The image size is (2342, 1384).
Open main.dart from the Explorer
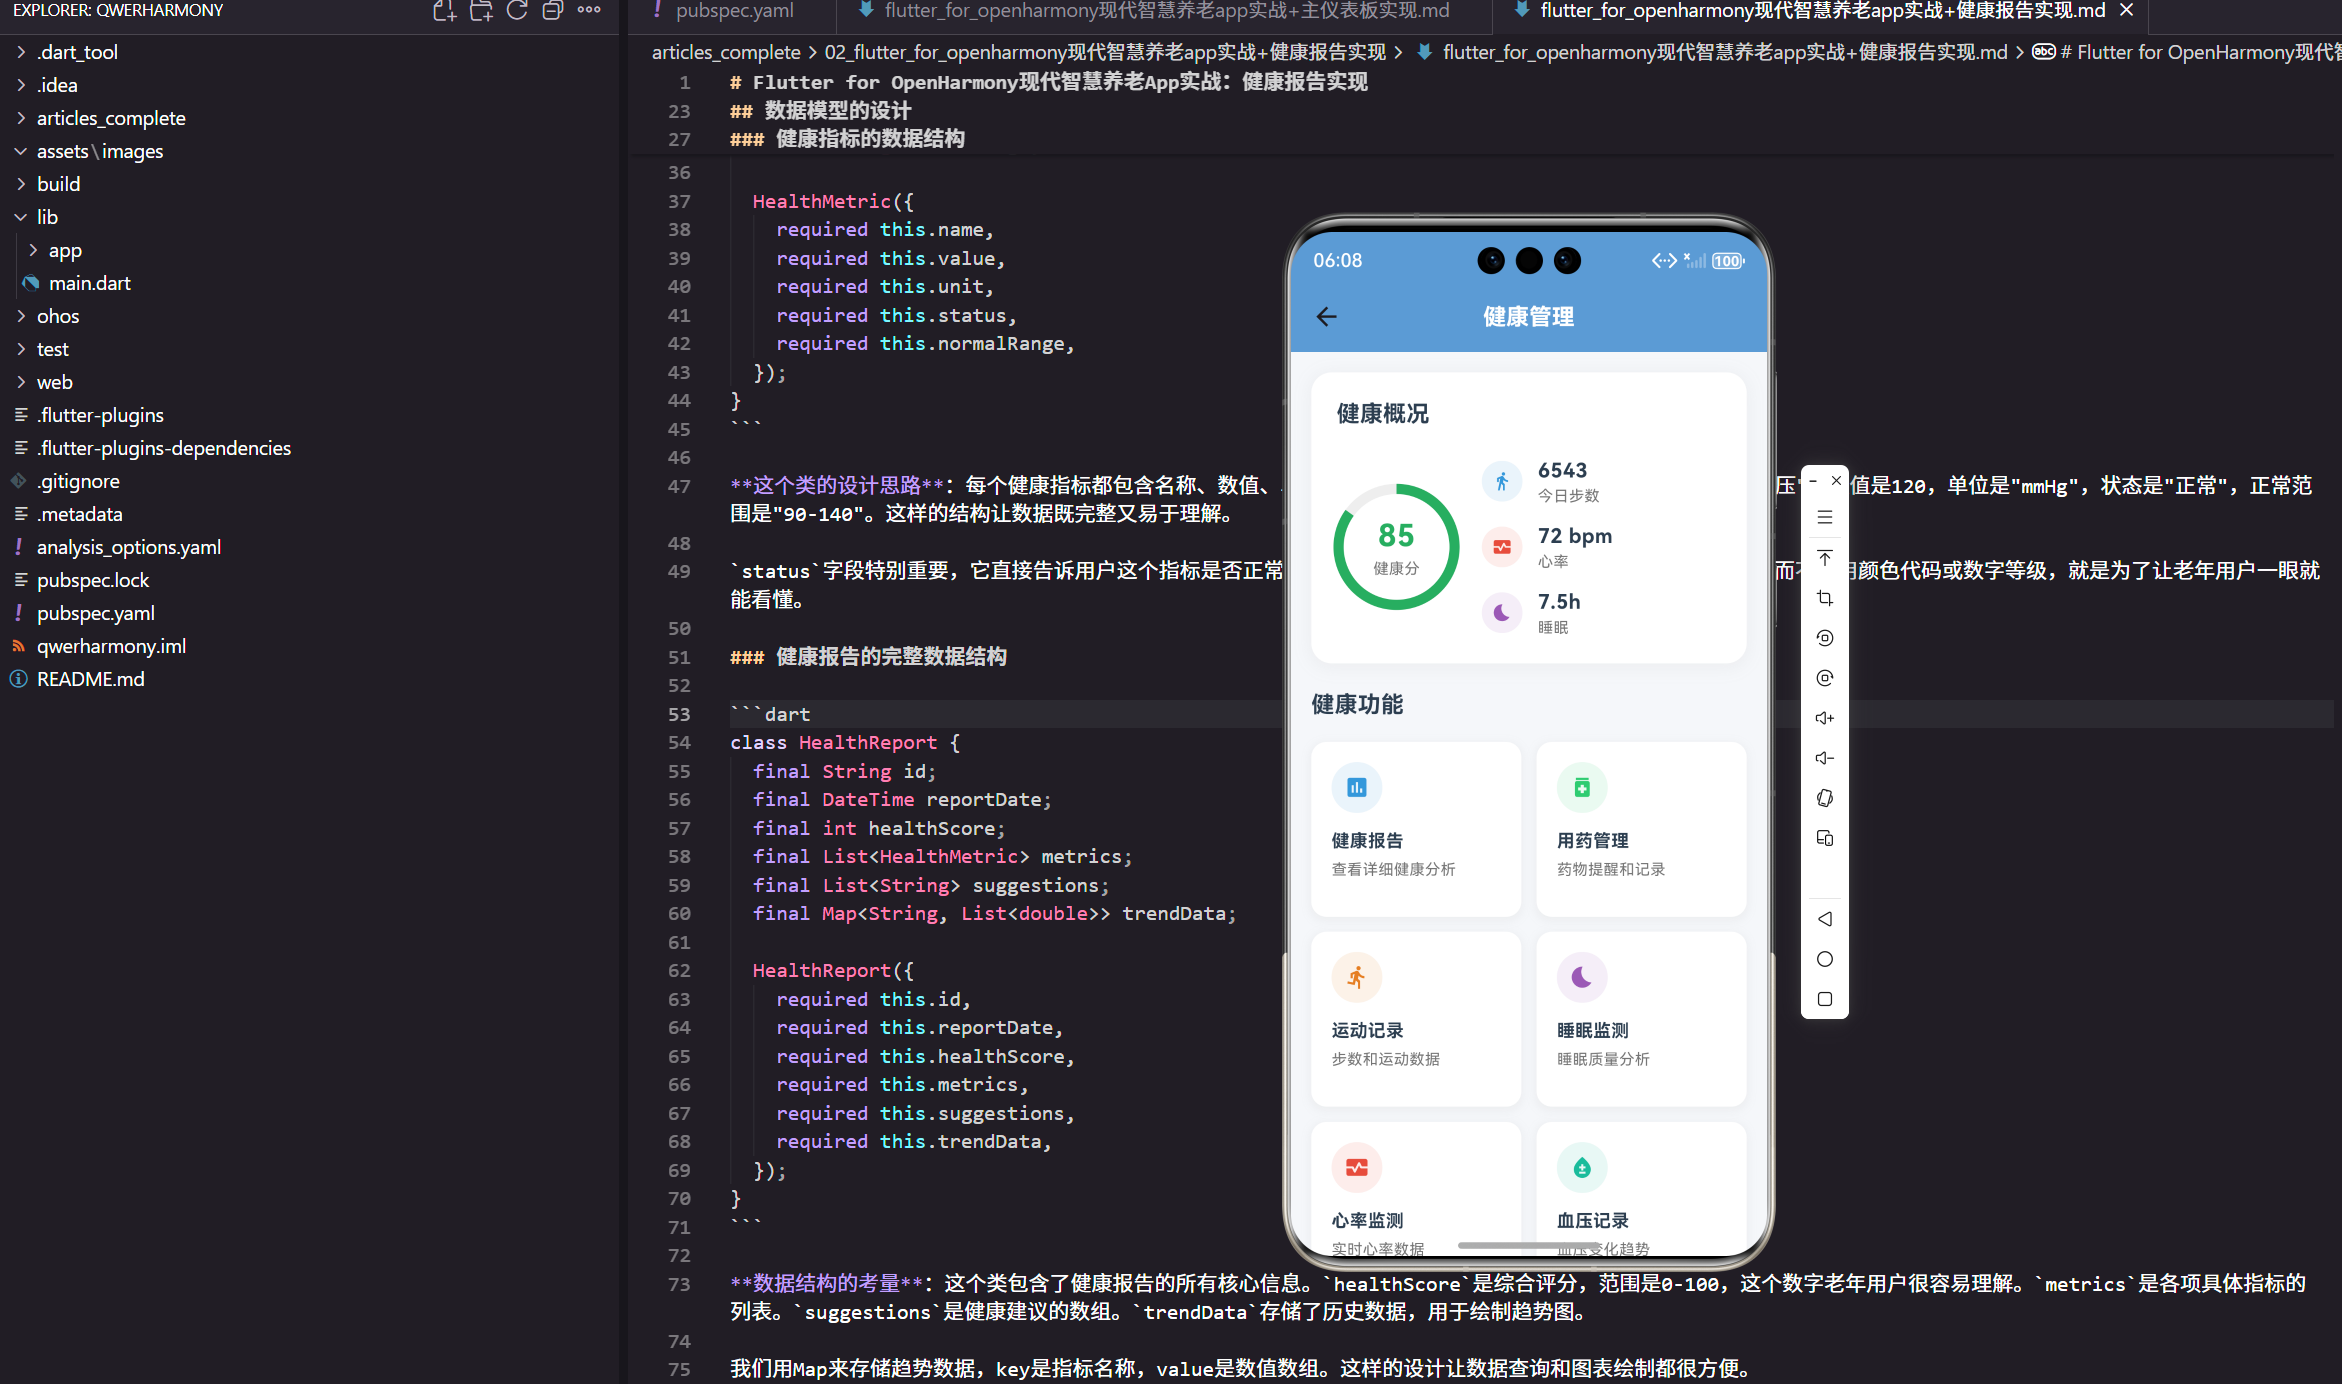click(x=89, y=282)
